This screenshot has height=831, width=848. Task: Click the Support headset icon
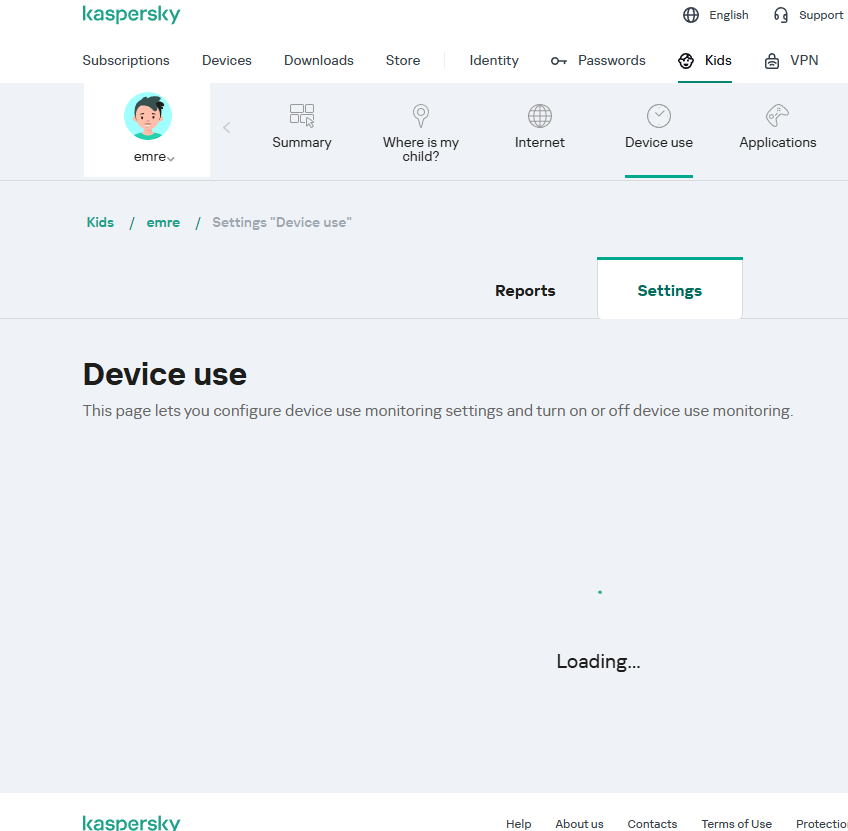[780, 15]
